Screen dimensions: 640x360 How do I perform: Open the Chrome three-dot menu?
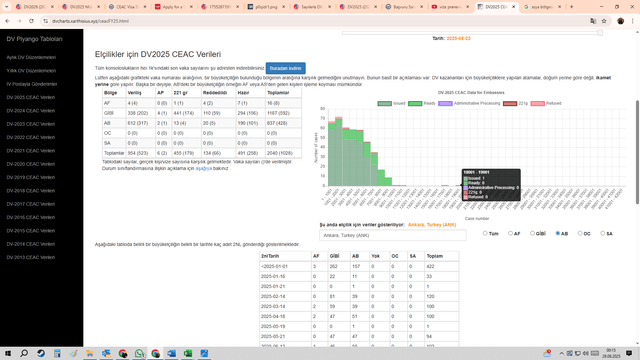632,21
